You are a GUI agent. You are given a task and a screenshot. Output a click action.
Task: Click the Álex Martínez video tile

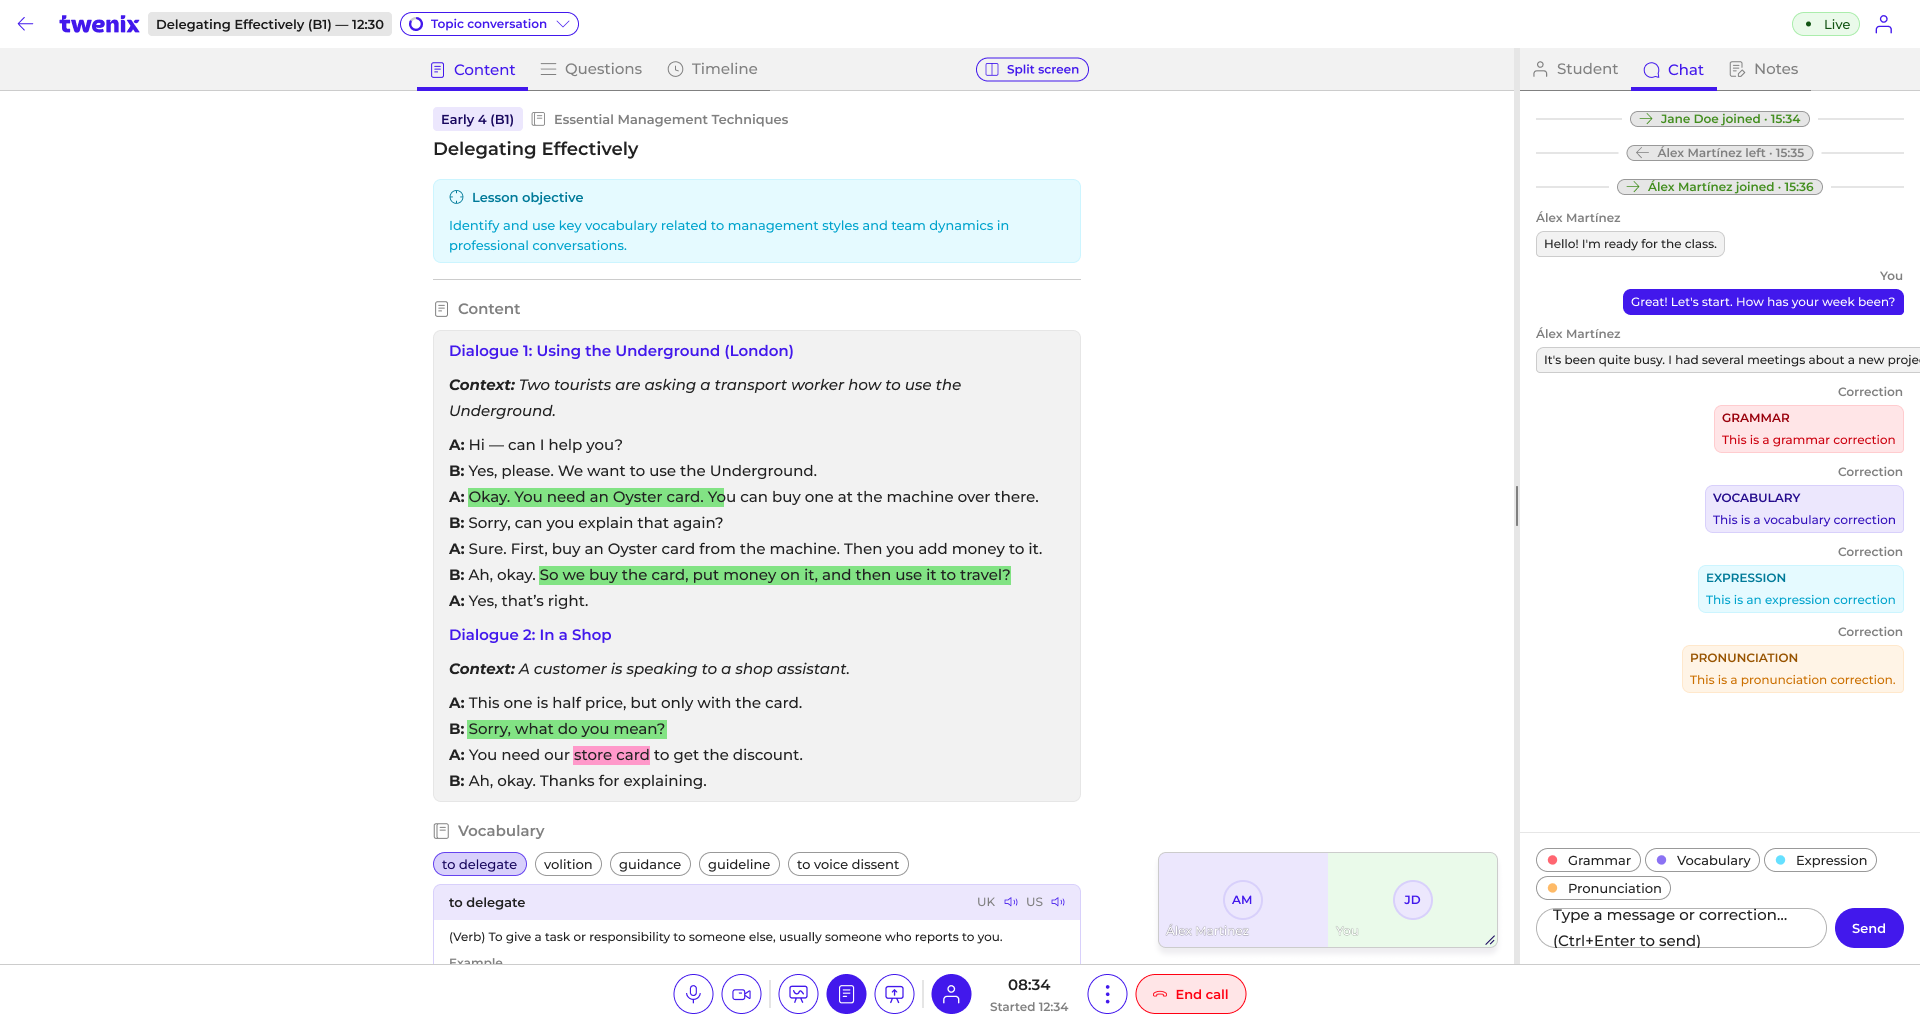click(1243, 900)
